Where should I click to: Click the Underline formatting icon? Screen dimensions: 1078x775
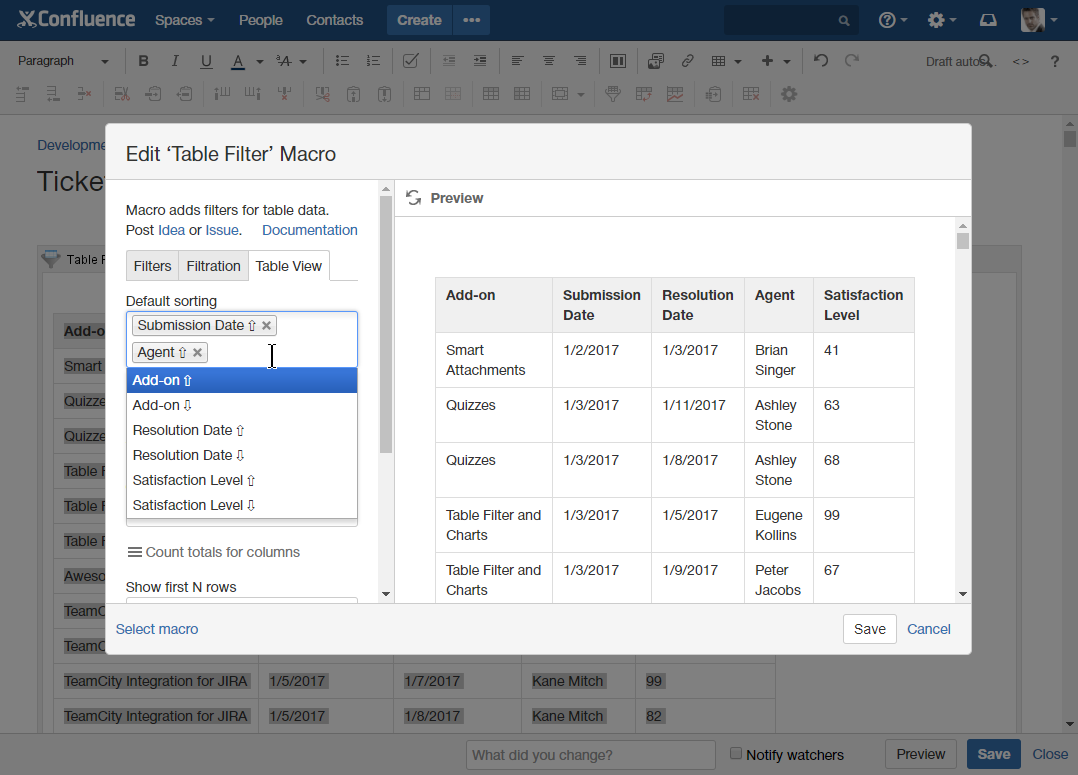point(206,61)
